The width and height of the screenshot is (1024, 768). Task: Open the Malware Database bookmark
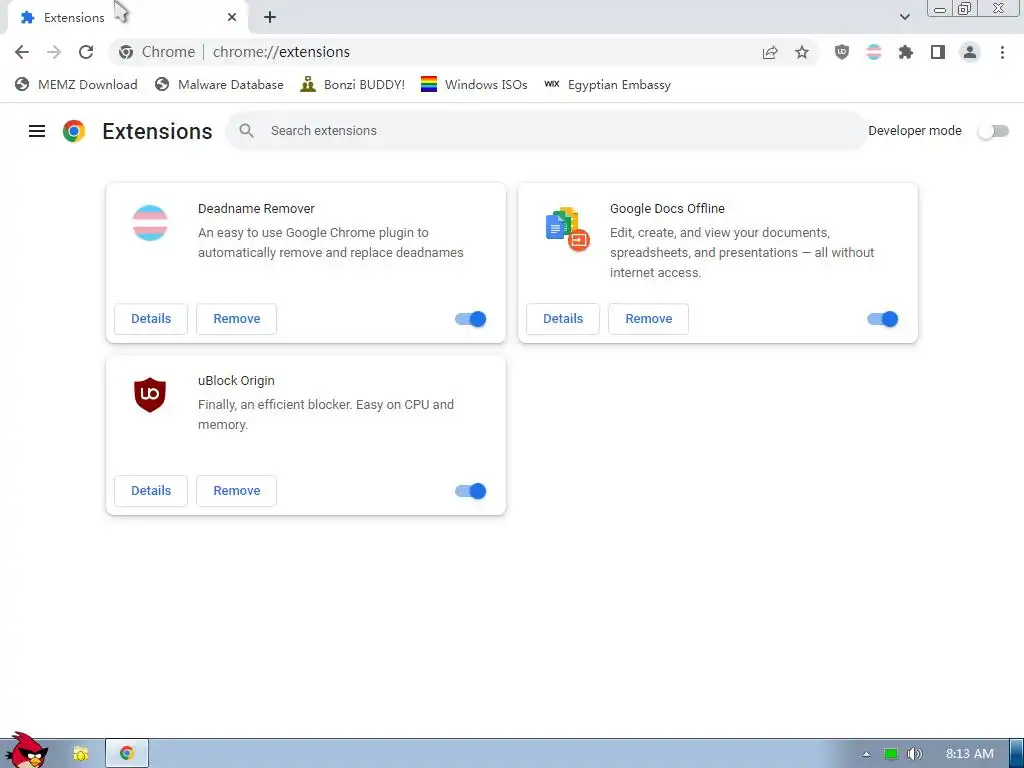(x=219, y=85)
